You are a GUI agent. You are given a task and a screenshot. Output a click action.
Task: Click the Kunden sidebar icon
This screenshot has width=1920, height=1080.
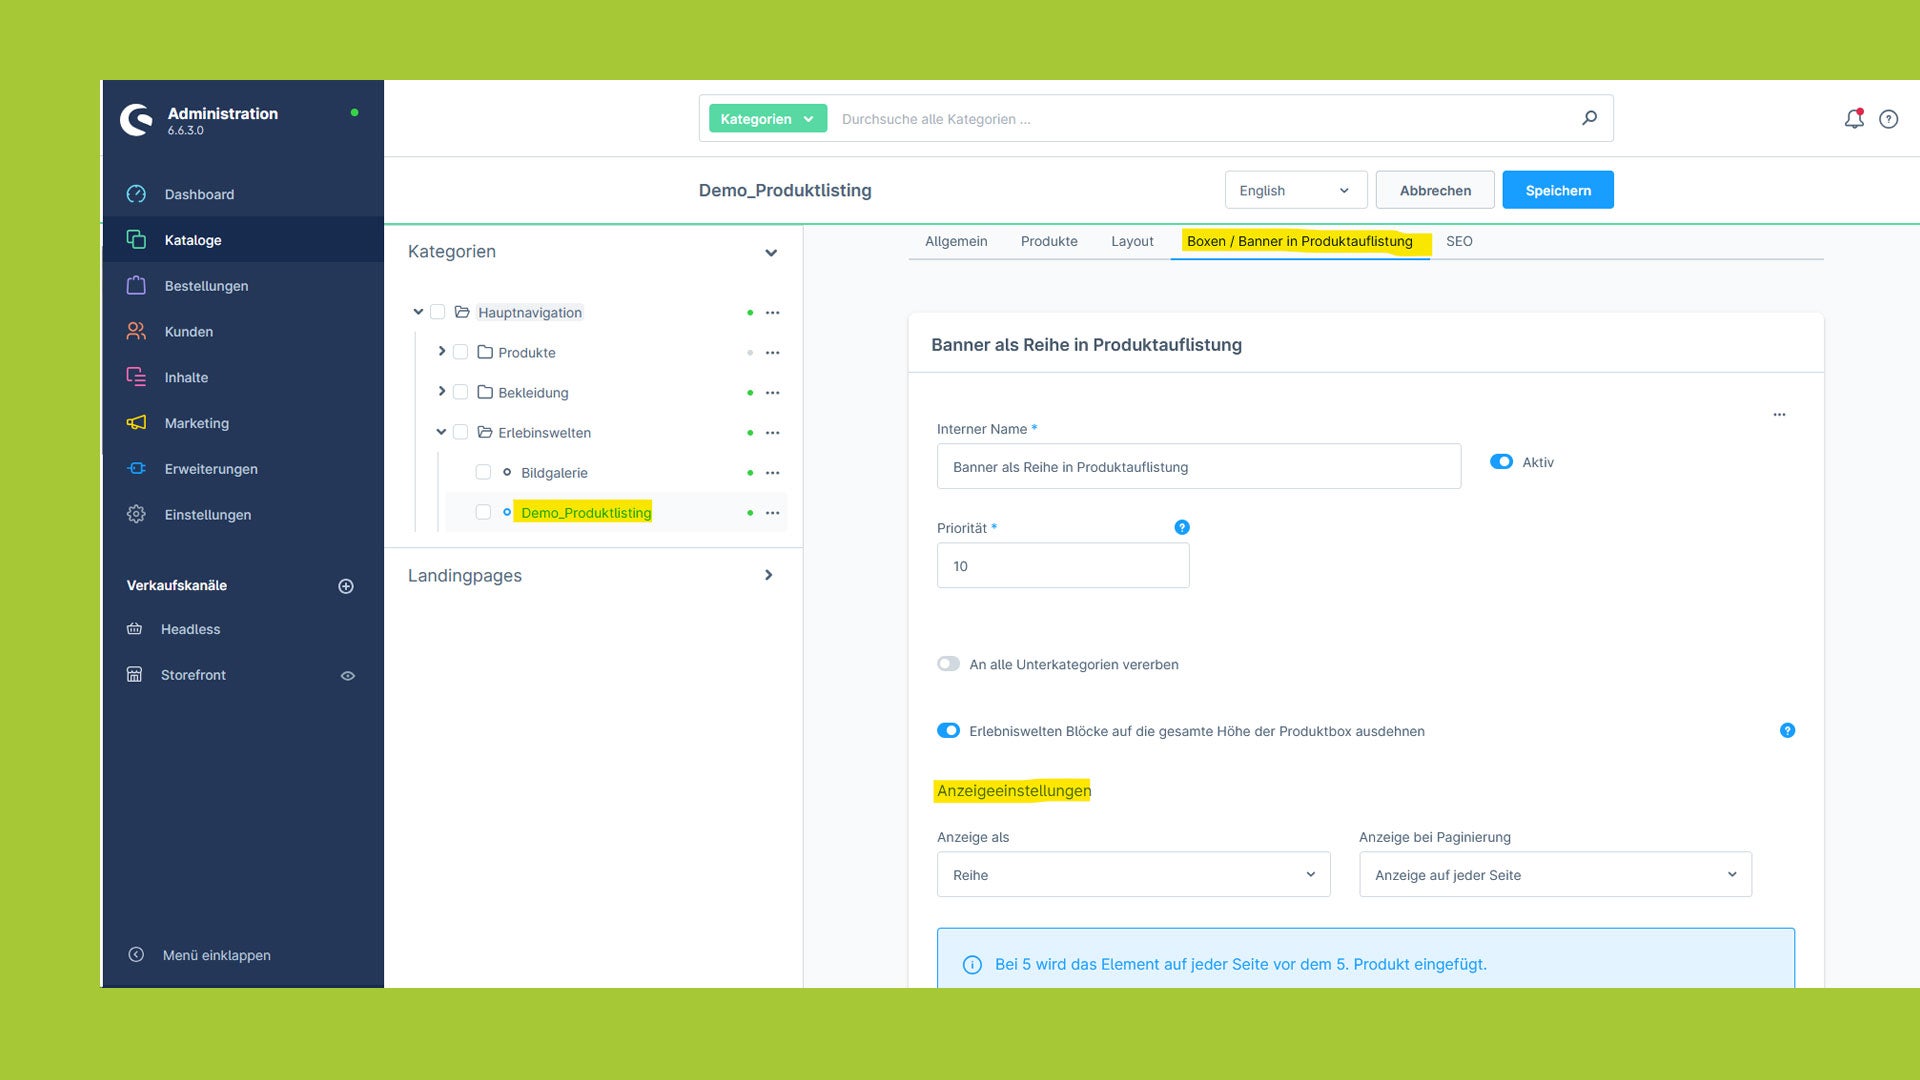(135, 331)
